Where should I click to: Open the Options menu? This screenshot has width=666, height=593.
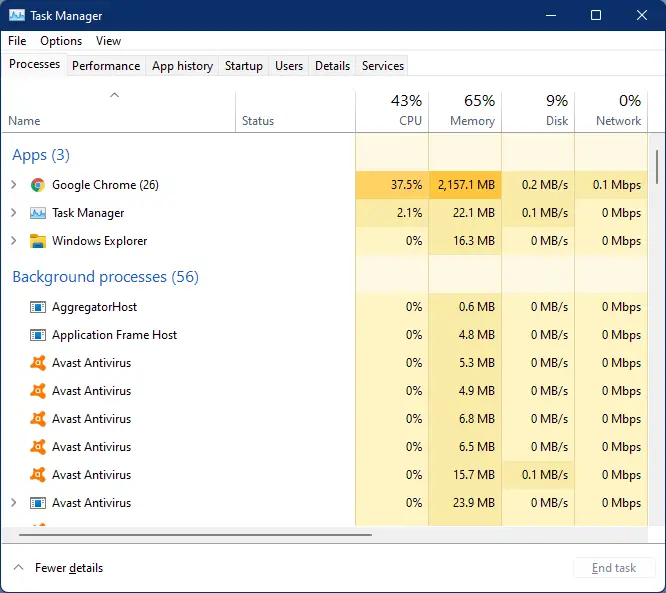[x=61, y=41]
